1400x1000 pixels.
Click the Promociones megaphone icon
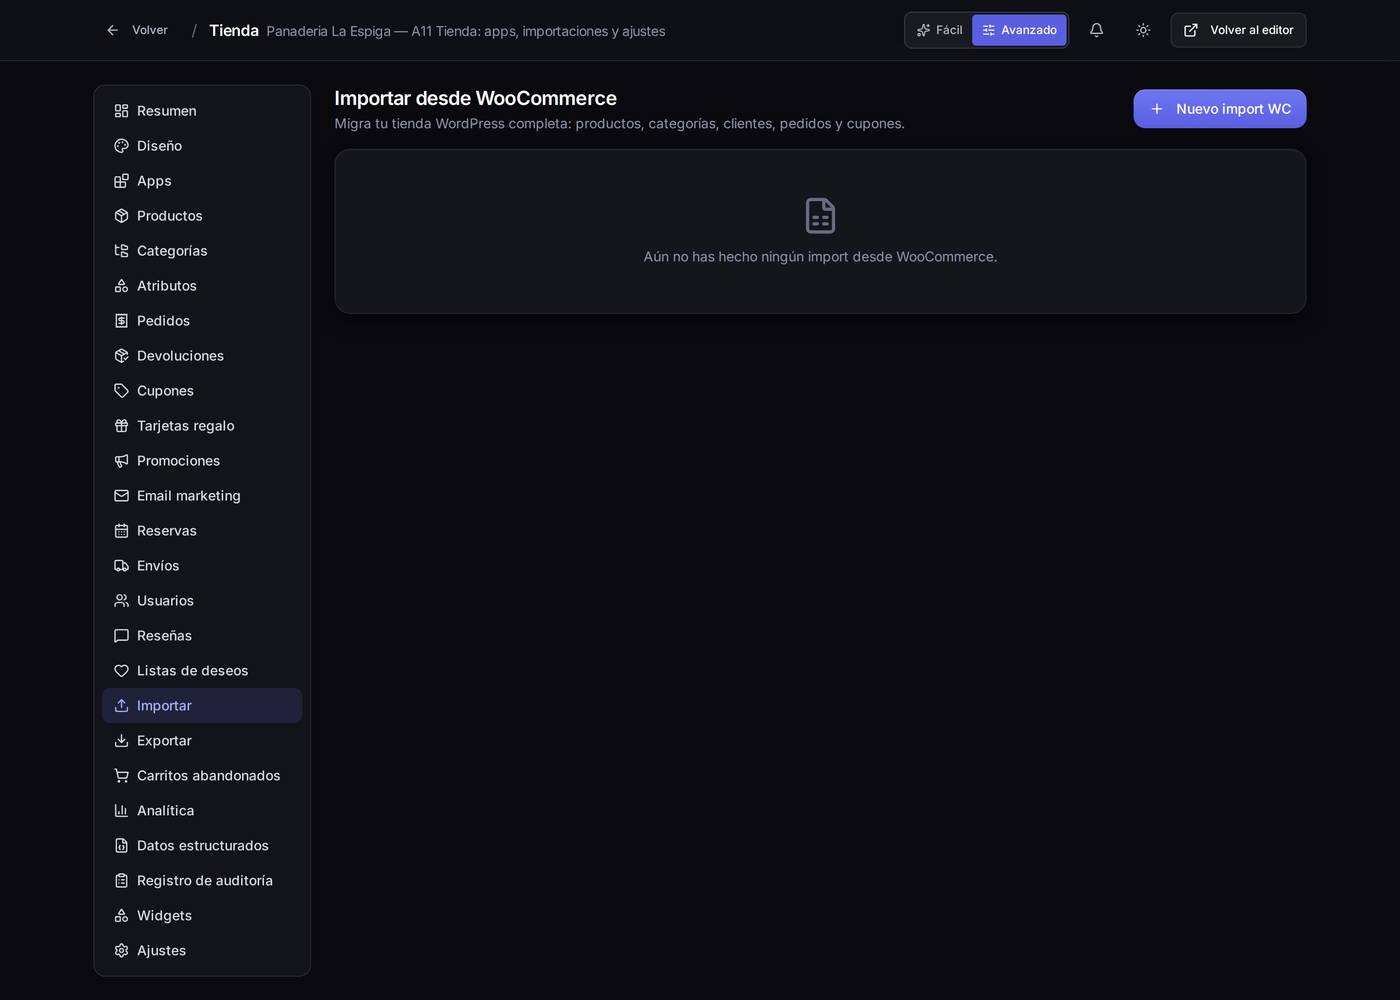coord(121,461)
